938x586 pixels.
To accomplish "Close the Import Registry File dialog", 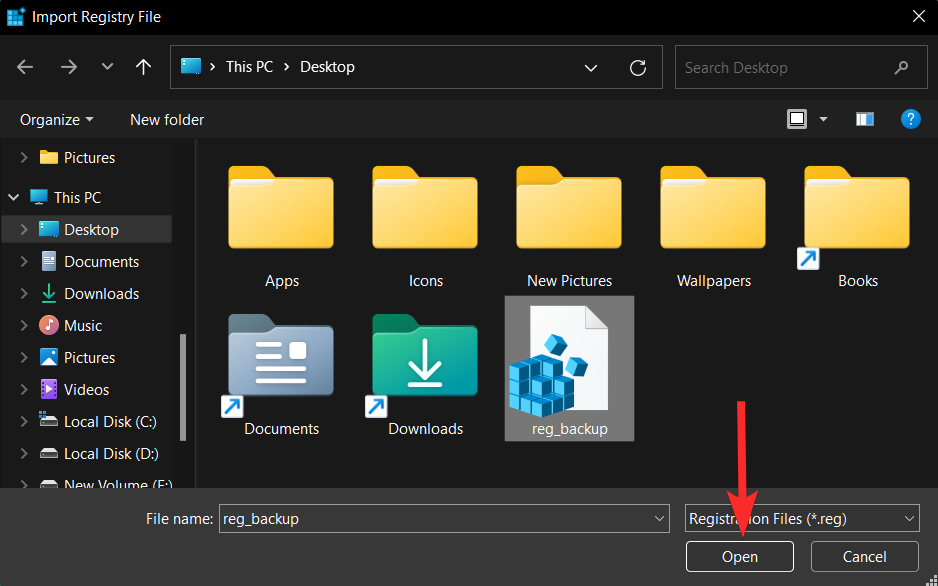I will click(919, 16).
